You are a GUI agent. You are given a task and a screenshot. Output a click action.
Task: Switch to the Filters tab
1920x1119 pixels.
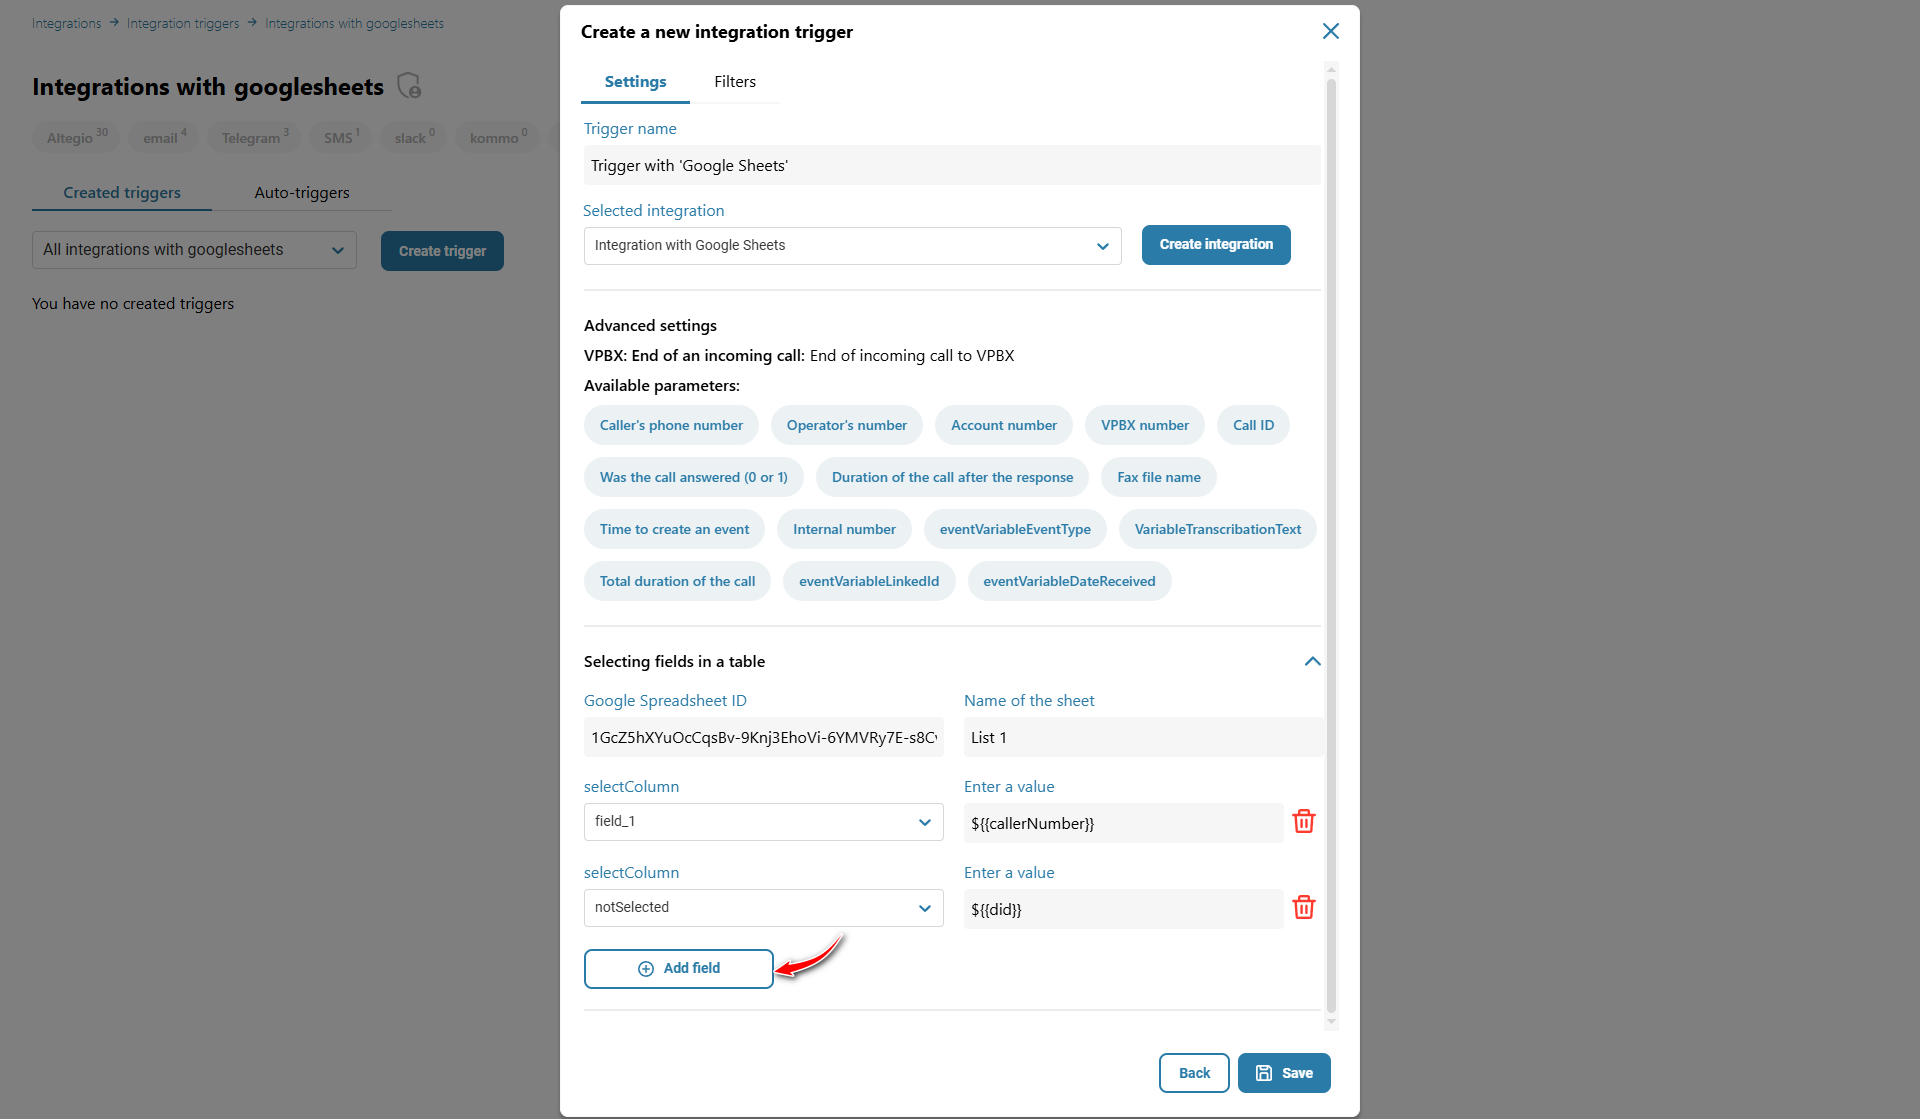[734, 82]
